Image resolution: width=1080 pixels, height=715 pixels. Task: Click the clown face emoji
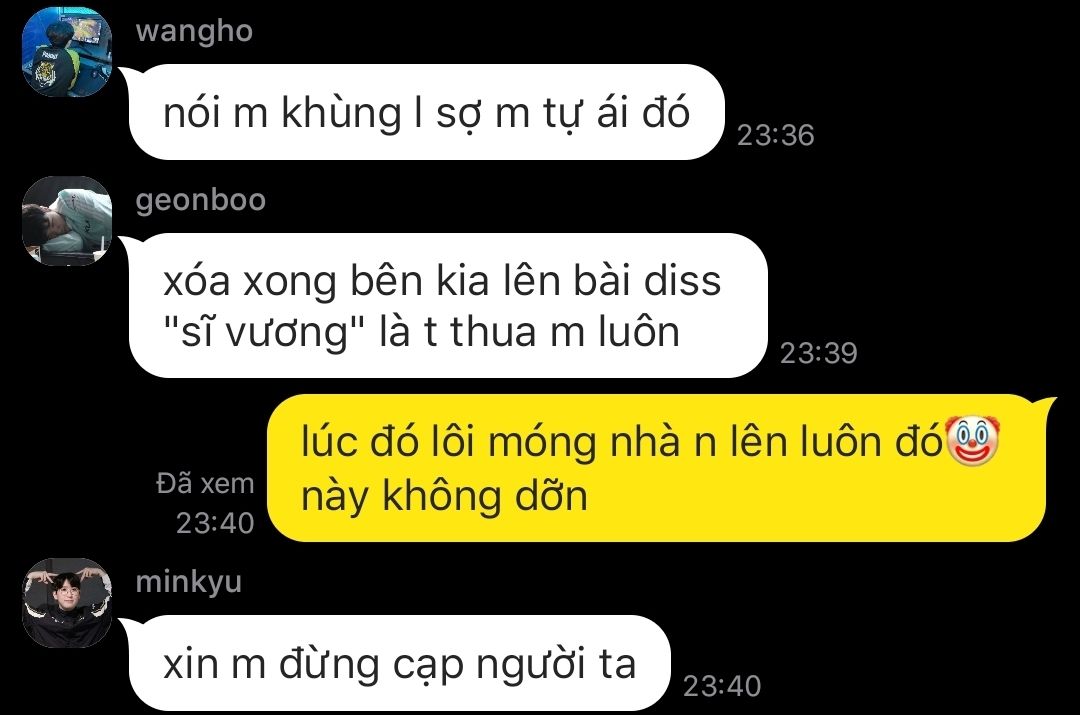pos(972,439)
